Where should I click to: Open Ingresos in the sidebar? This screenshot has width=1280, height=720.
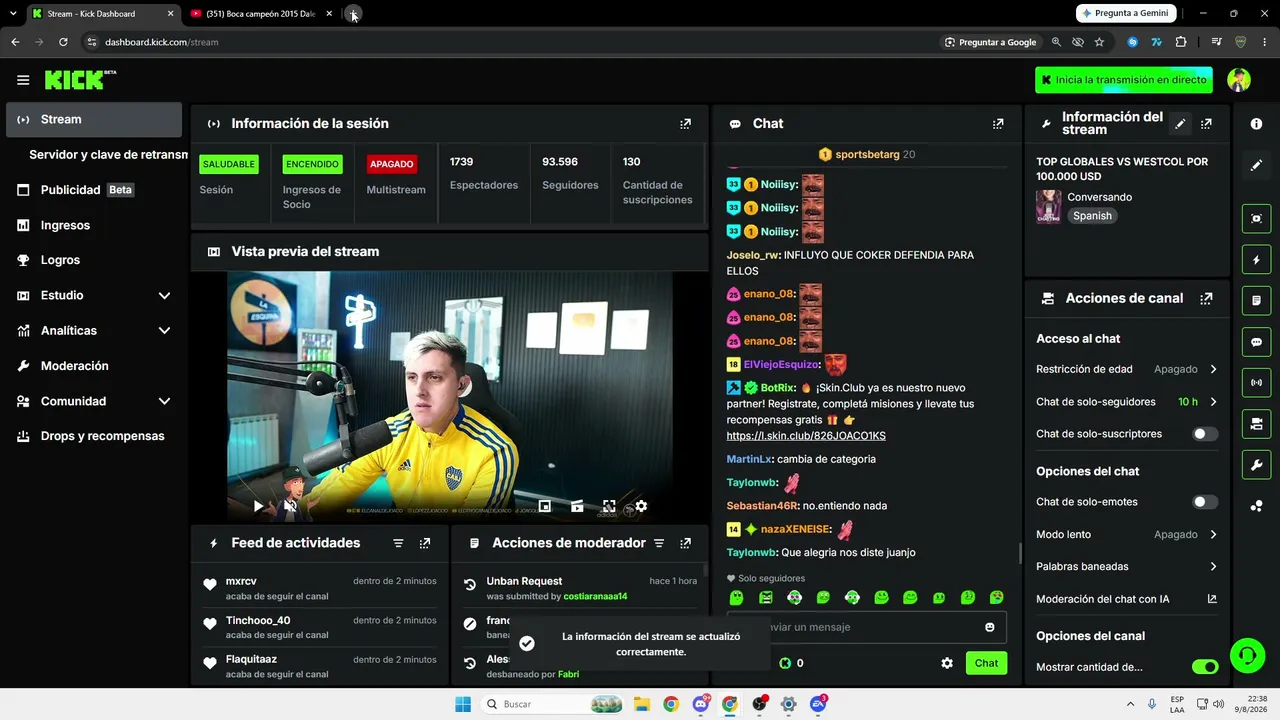click(94, 225)
